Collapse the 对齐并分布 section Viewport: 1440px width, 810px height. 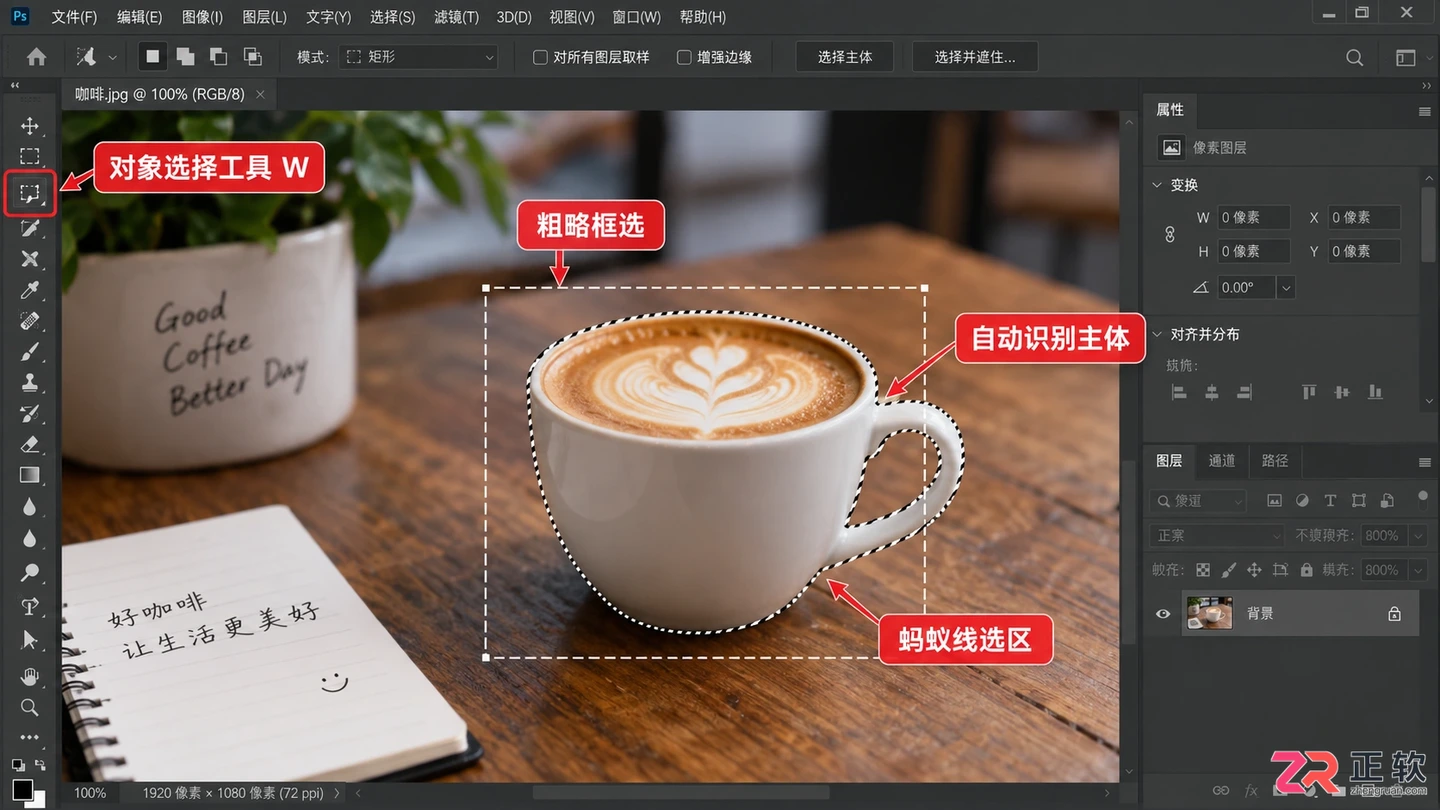pos(1157,334)
